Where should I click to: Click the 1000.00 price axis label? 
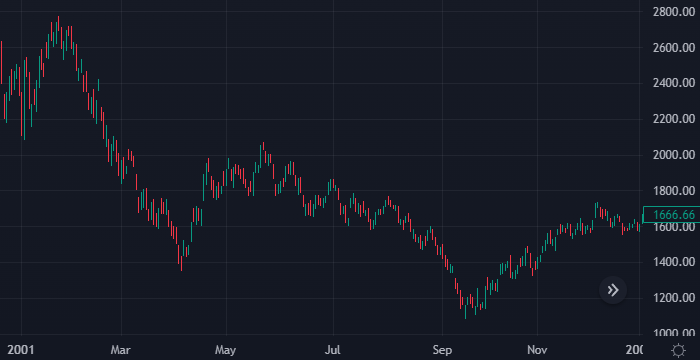(x=674, y=333)
